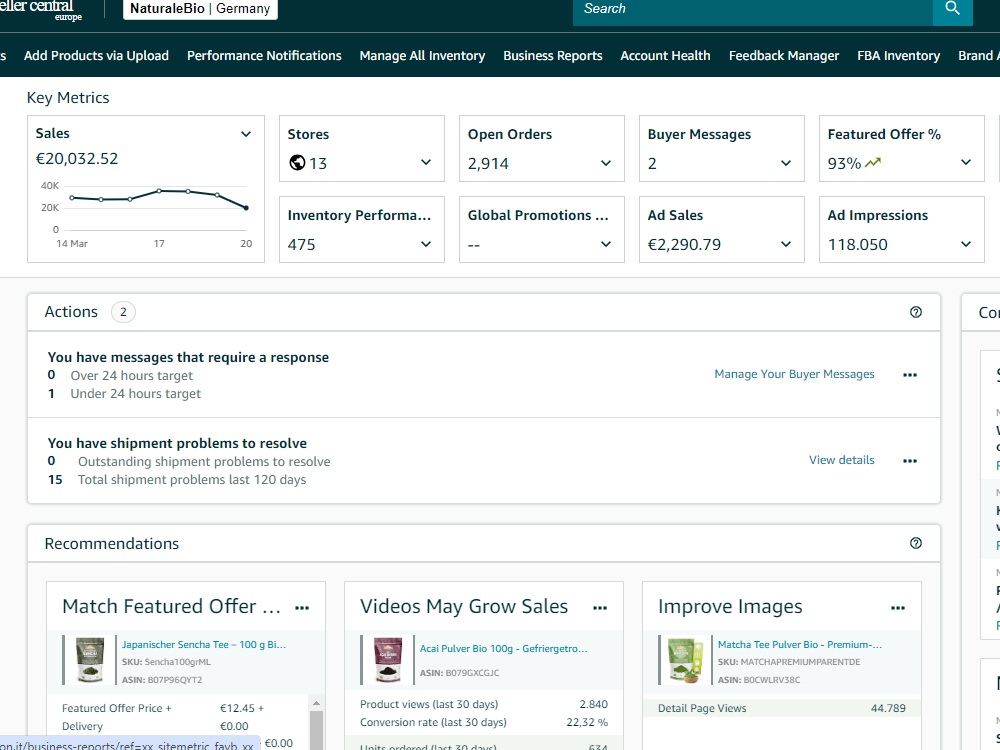
Task: Click the Detail Page Views value 44.789
Action: click(x=888, y=708)
